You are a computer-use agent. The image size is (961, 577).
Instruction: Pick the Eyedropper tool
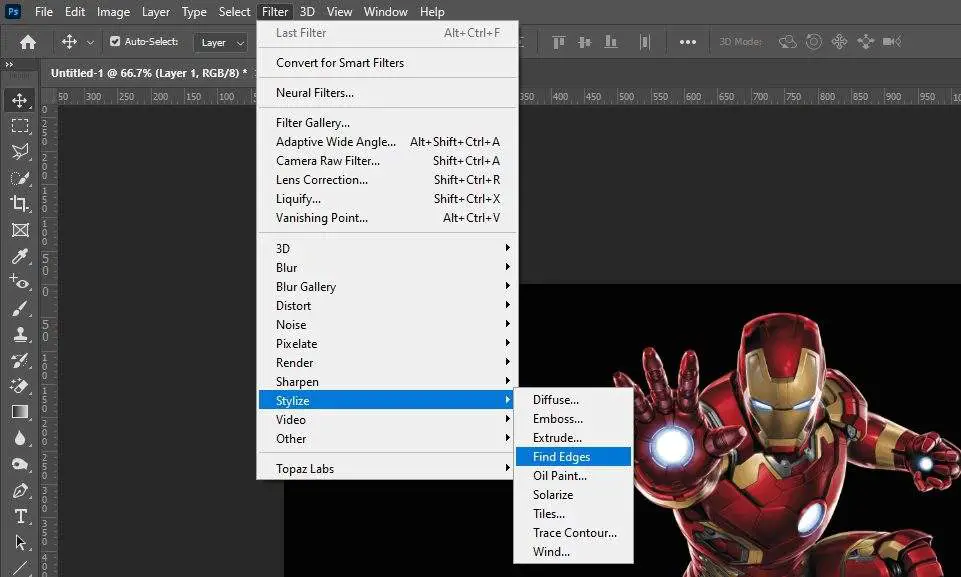point(19,257)
